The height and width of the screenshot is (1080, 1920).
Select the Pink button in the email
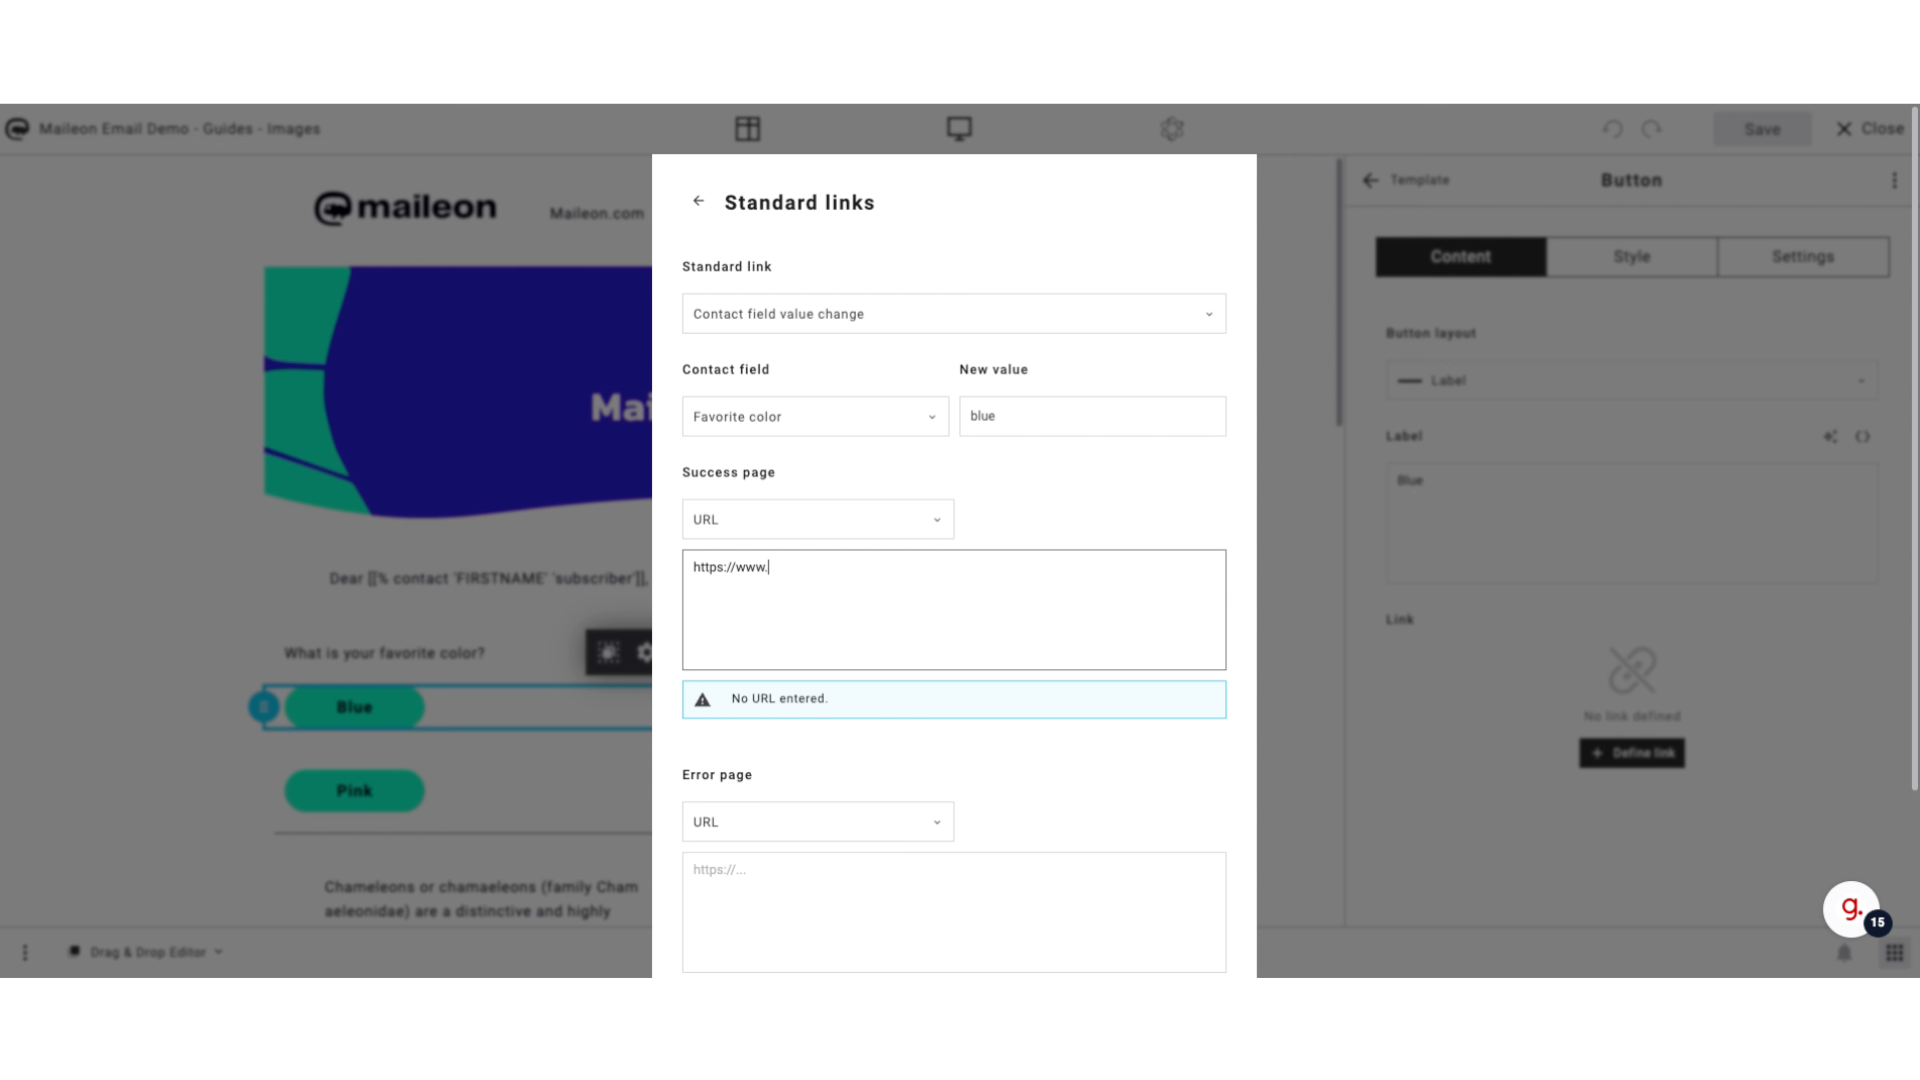click(354, 791)
